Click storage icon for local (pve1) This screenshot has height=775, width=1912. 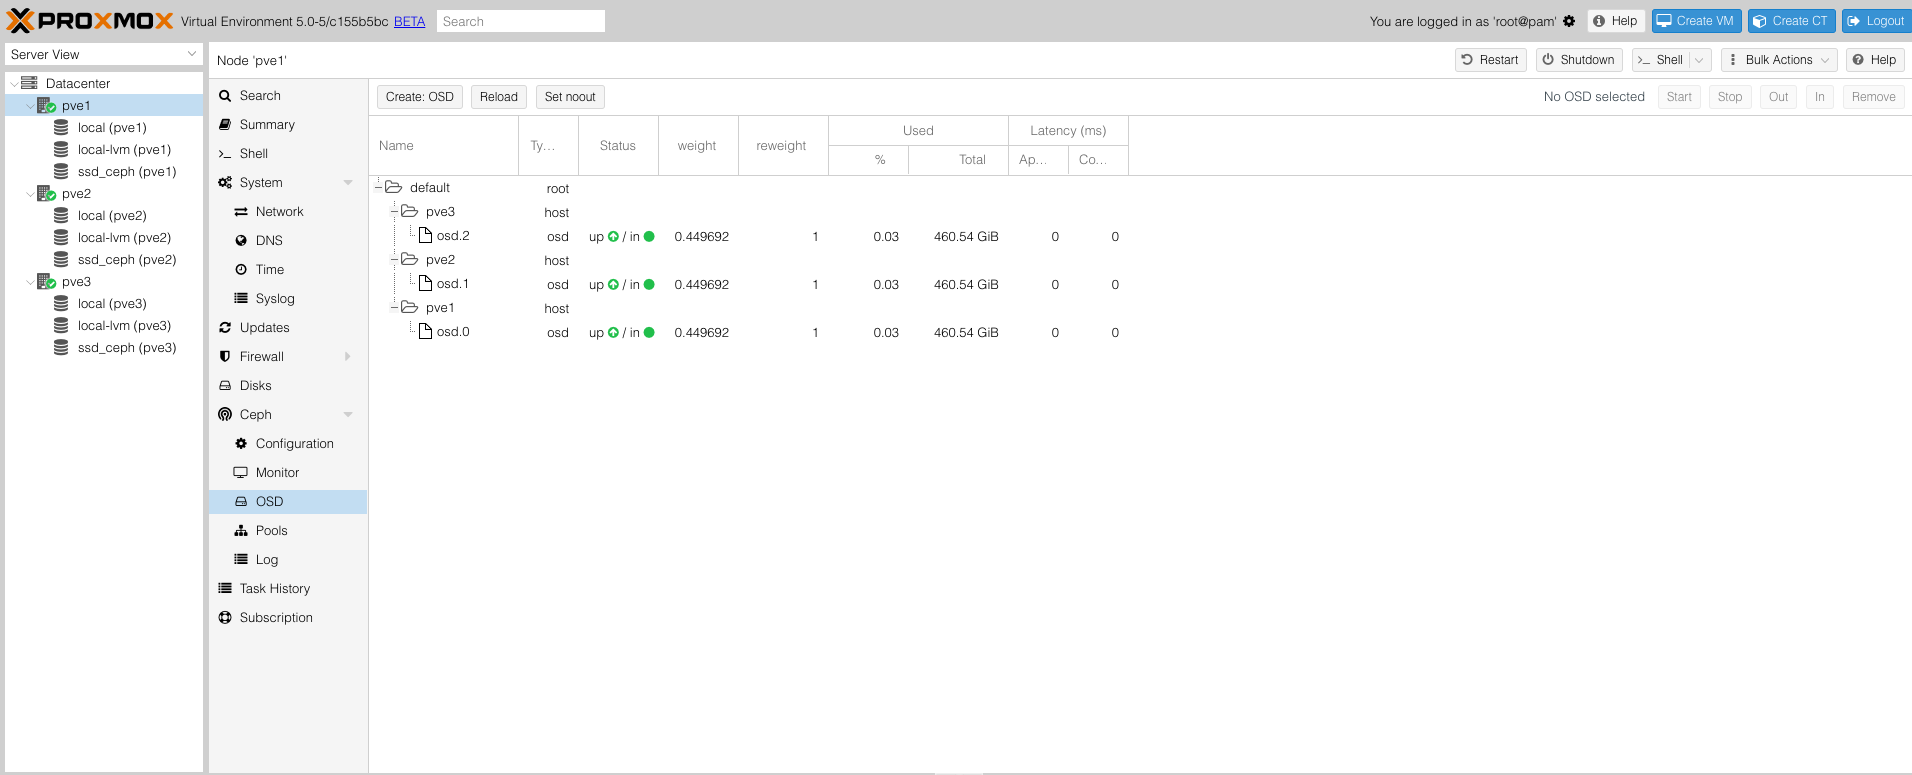61,127
